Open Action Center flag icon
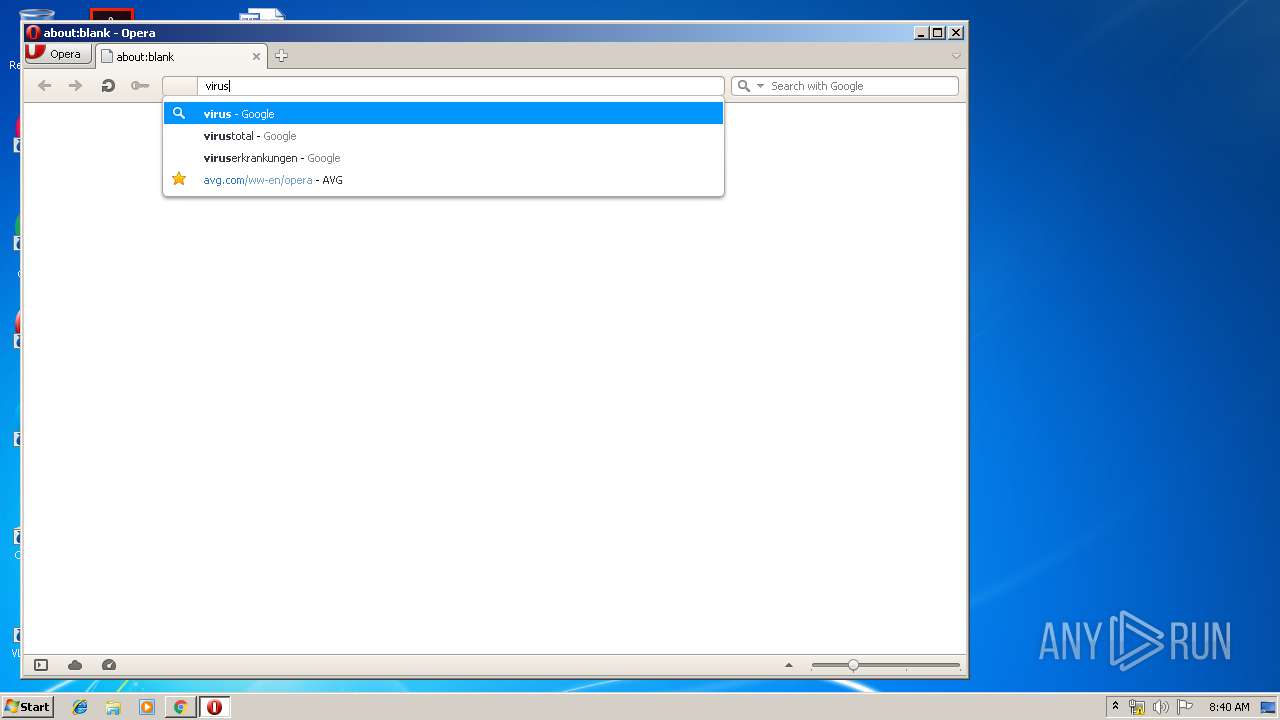Viewport: 1280px width, 720px height. [1184, 707]
